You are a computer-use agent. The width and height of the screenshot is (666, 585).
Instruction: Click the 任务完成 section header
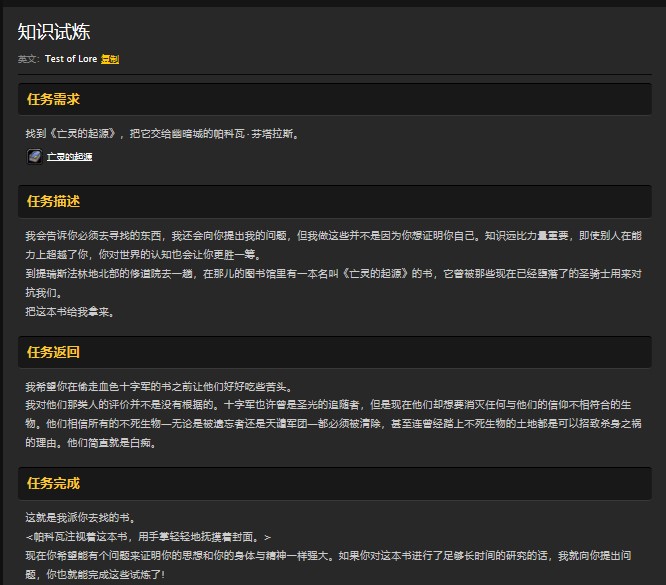54,485
